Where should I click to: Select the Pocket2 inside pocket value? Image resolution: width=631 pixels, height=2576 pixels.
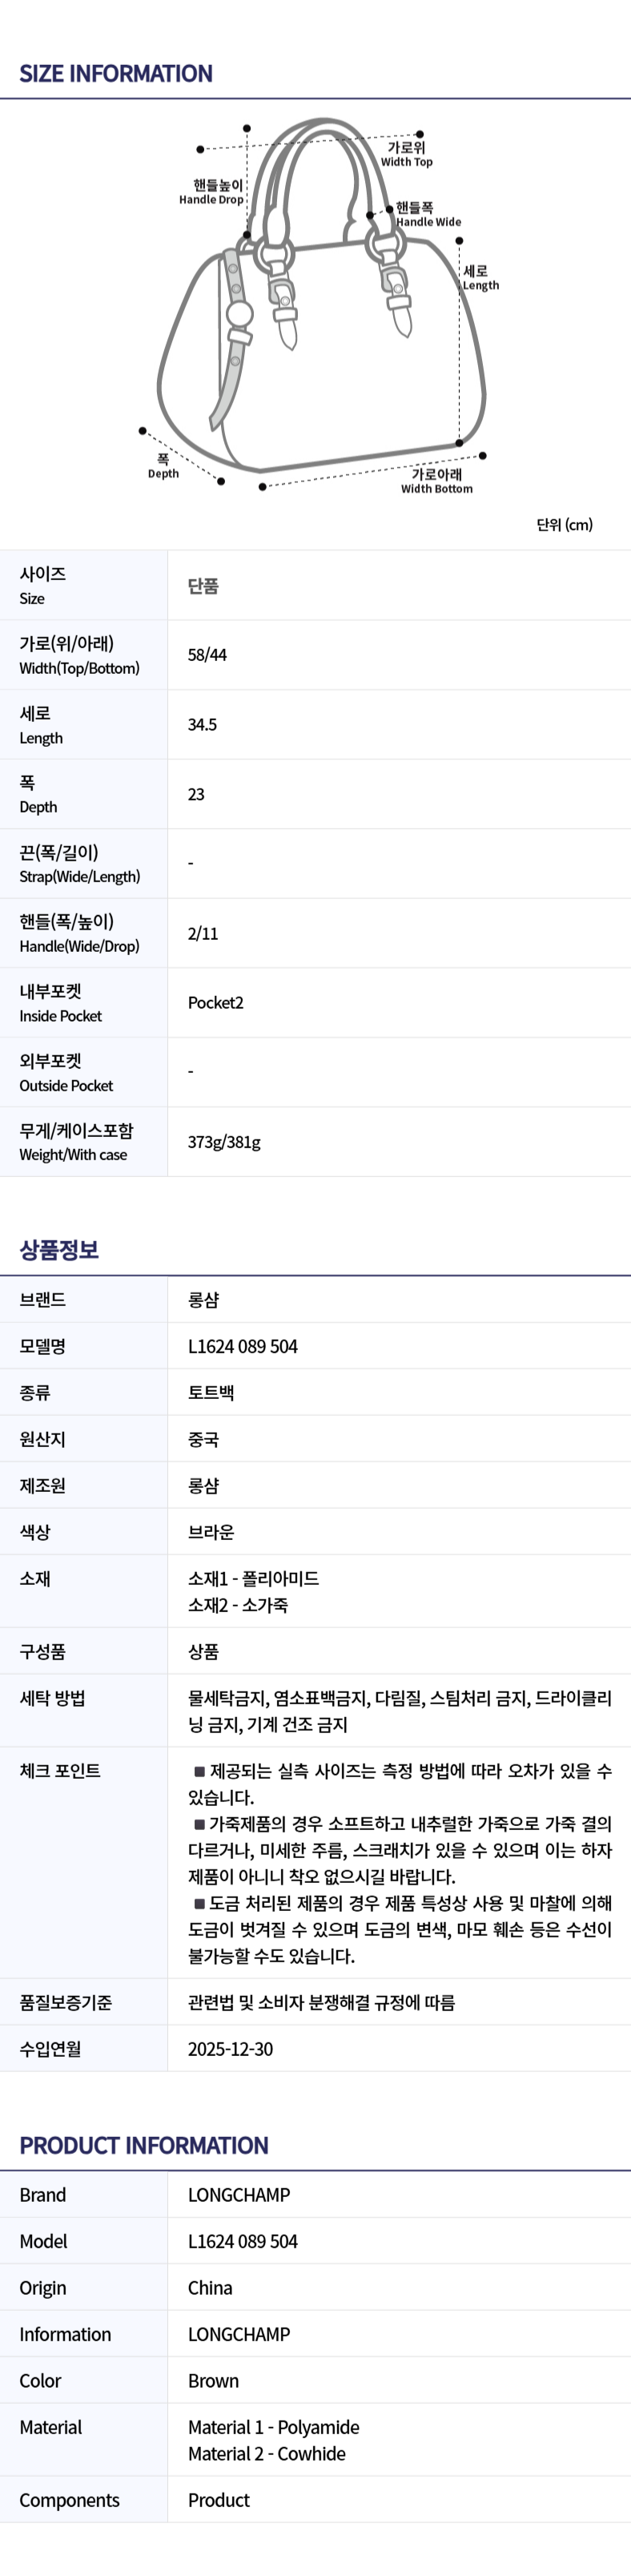click(x=216, y=1003)
